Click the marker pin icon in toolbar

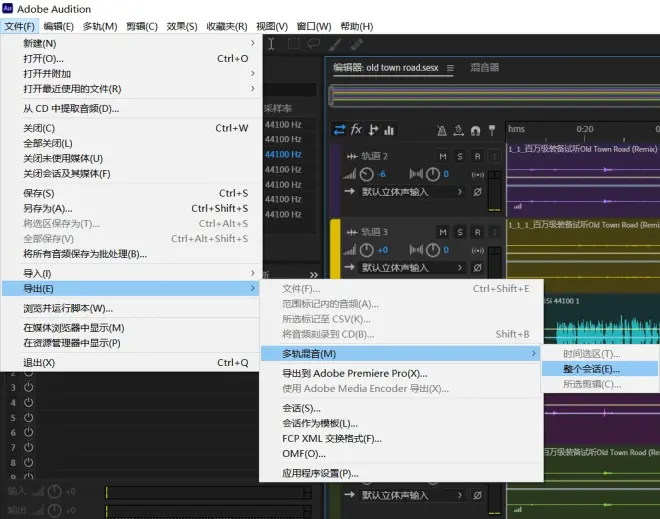[492, 130]
